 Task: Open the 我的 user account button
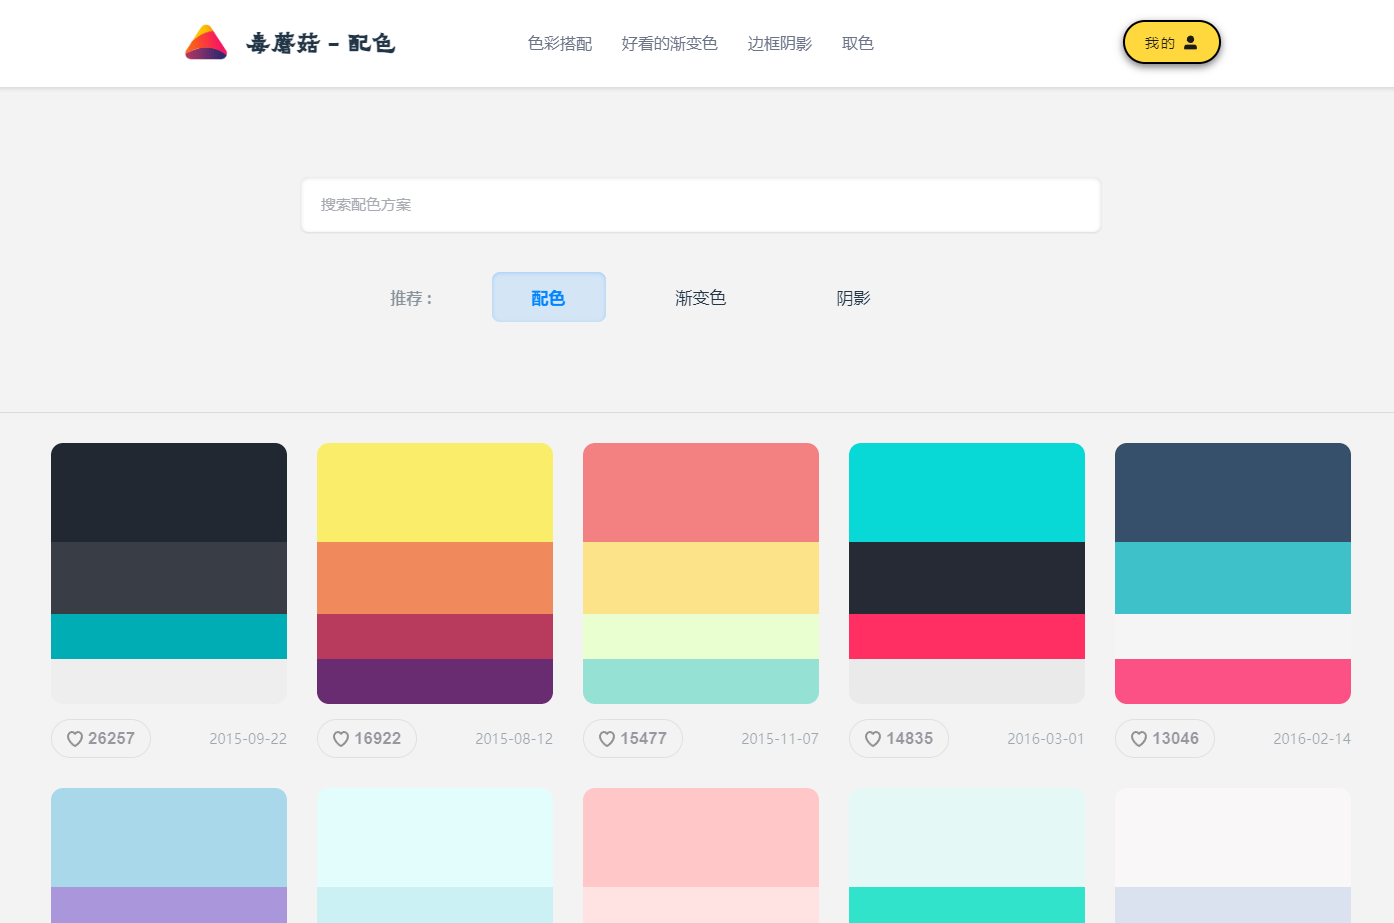coord(1171,43)
